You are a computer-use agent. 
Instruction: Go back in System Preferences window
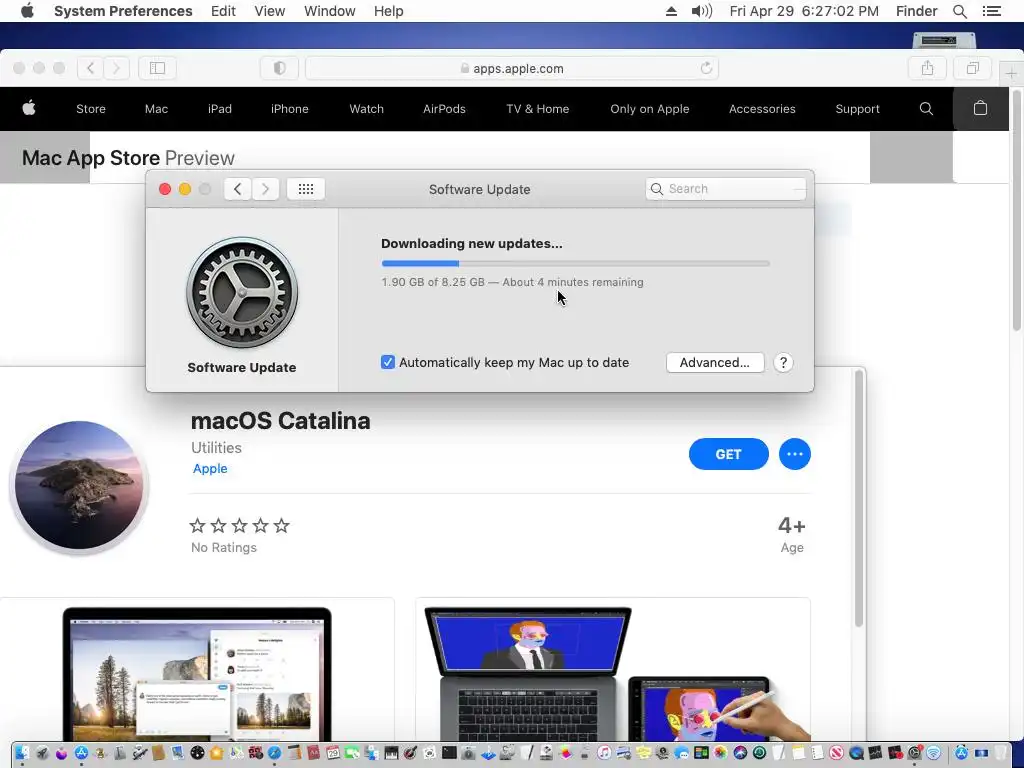pos(238,189)
